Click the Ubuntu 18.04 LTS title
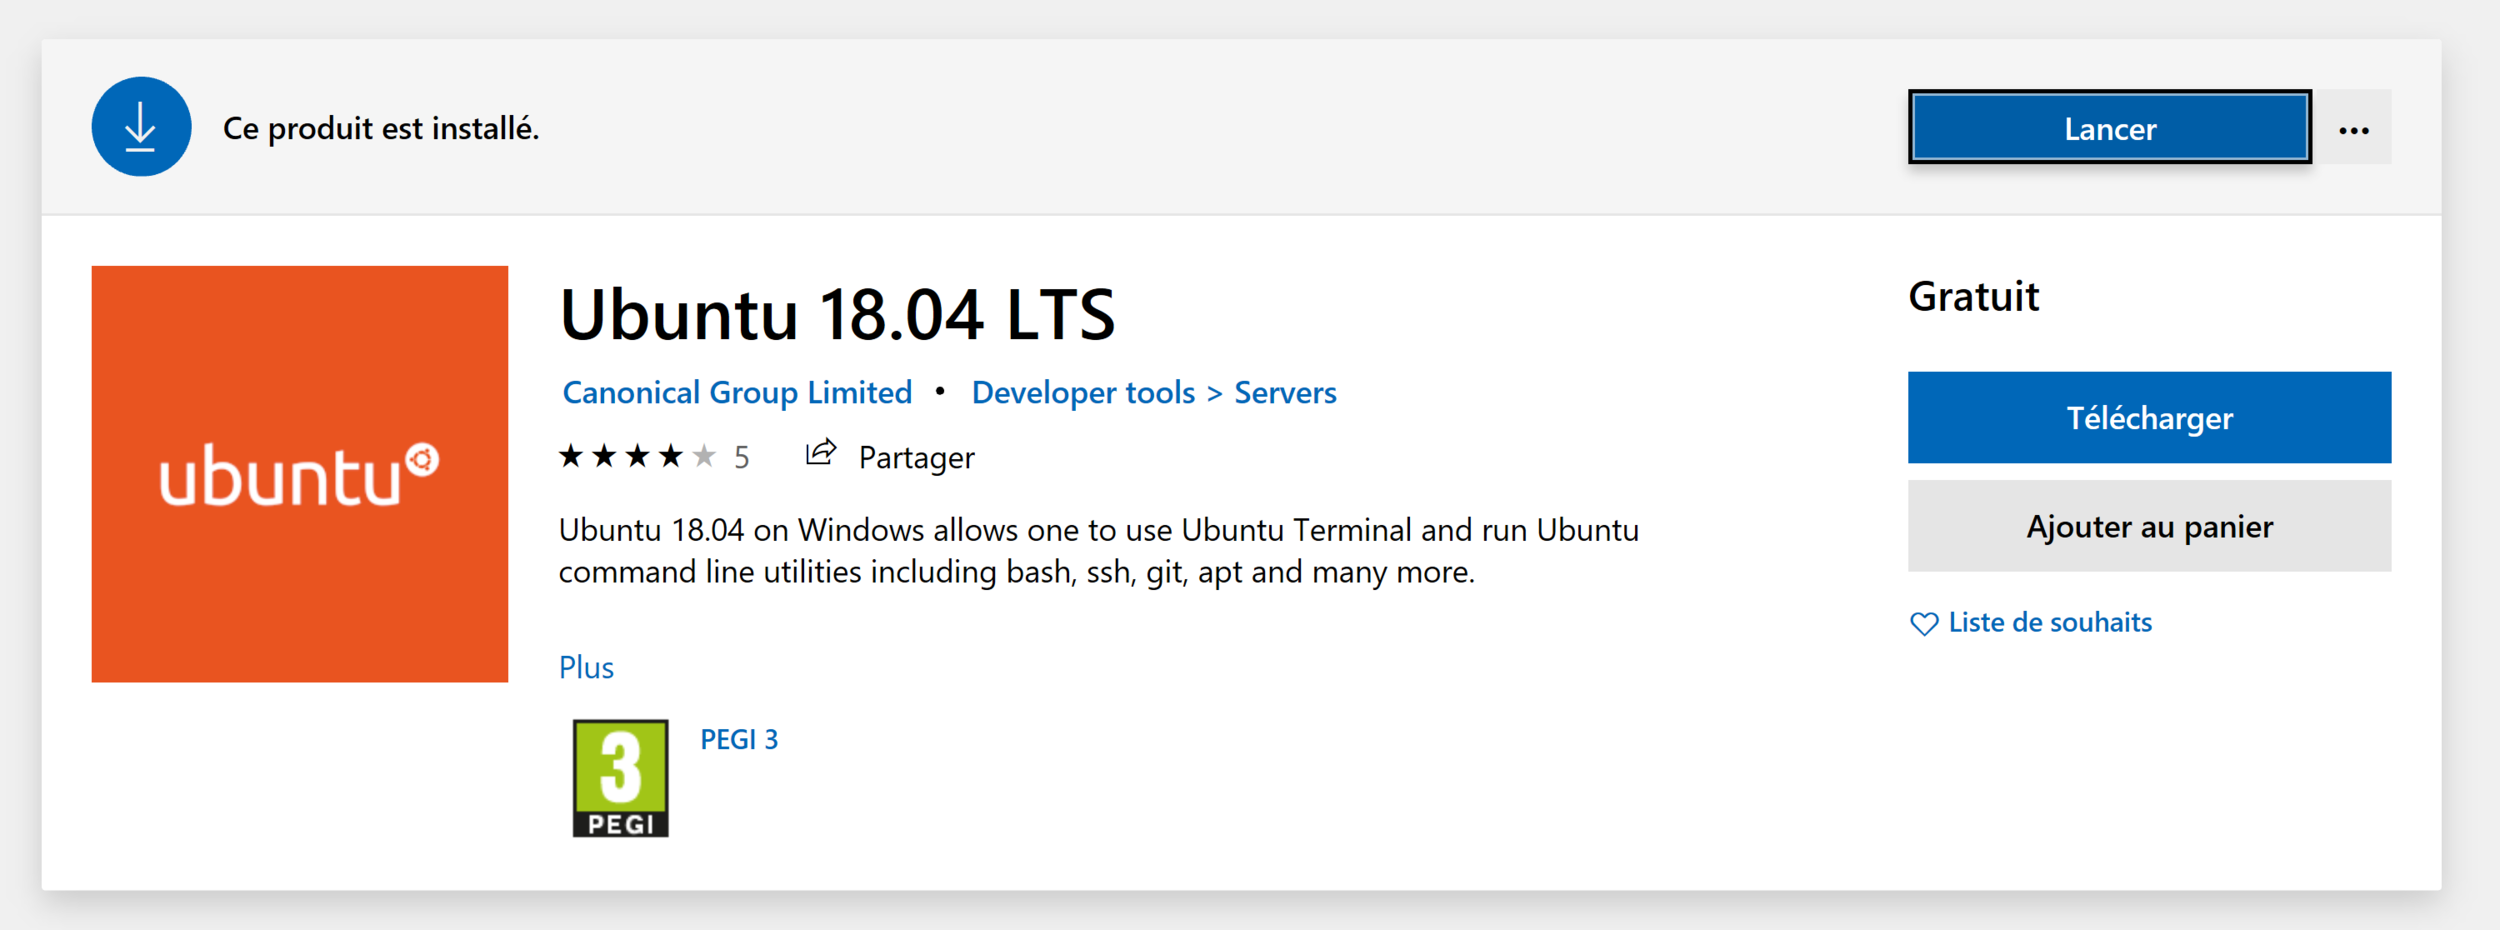Screen dimensions: 2500x930 click(x=837, y=314)
